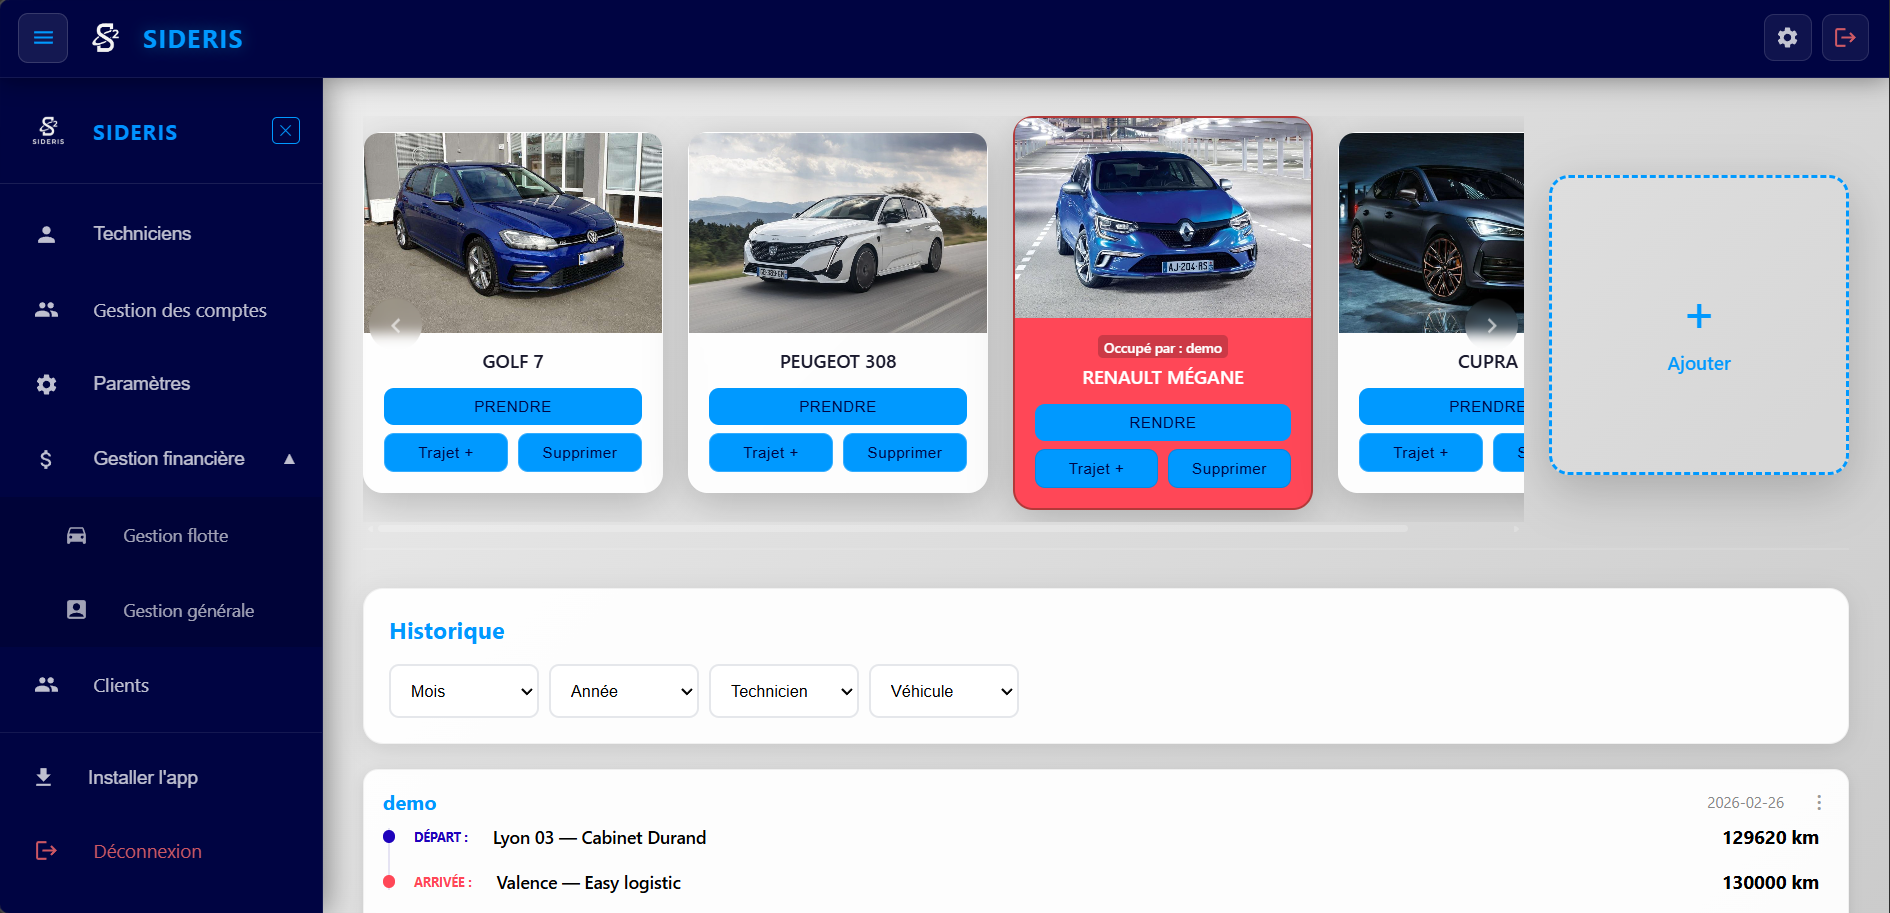Image resolution: width=1890 pixels, height=913 pixels.
Task: Click the dollar icon next to Gestion financière
Action: click(x=46, y=458)
